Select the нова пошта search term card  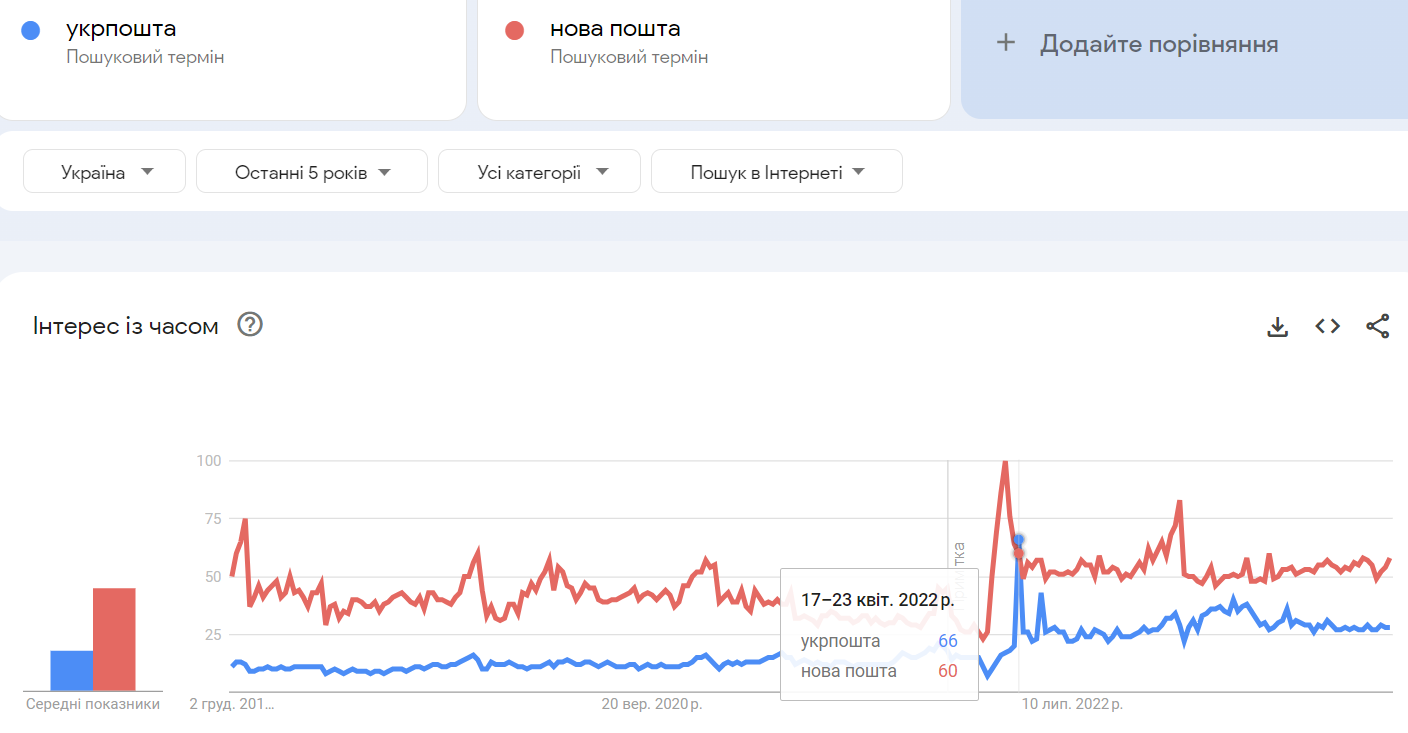click(x=714, y=60)
